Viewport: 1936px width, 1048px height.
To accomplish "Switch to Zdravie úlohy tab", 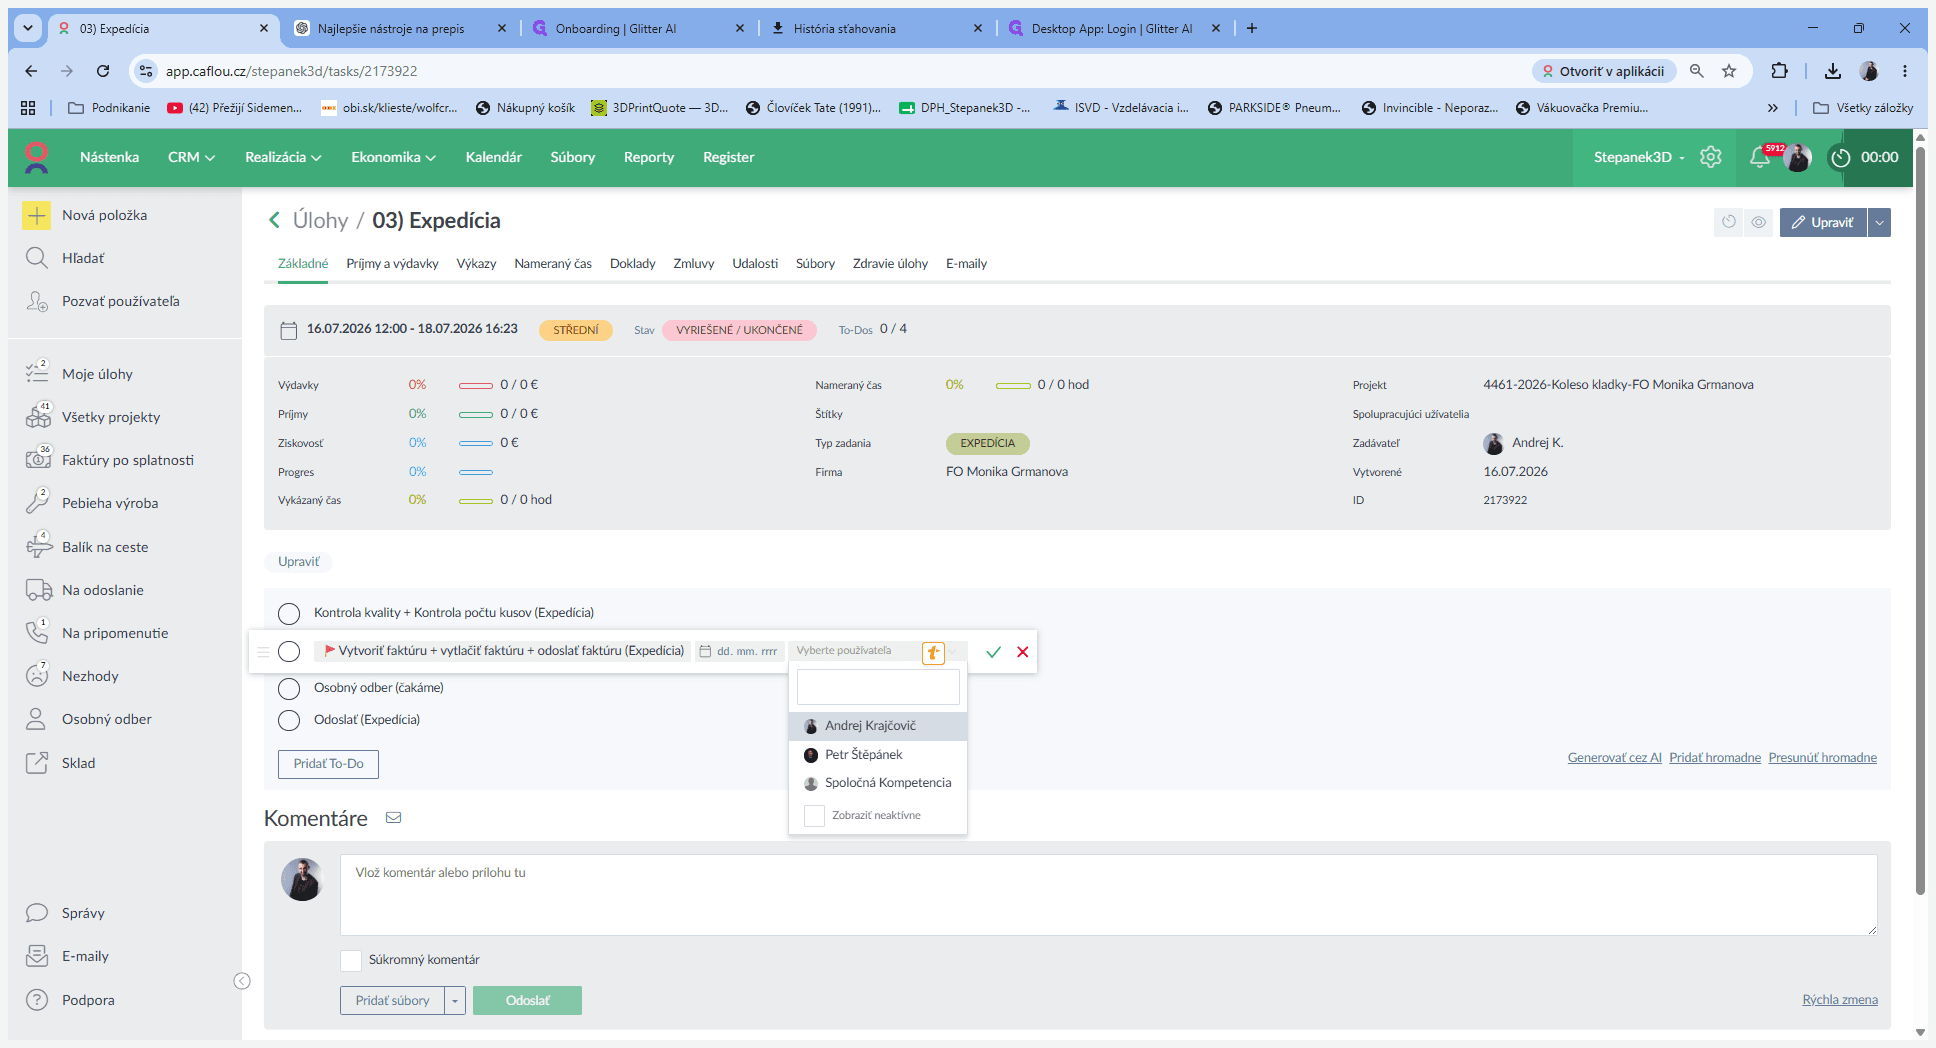I will click(x=890, y=264).
